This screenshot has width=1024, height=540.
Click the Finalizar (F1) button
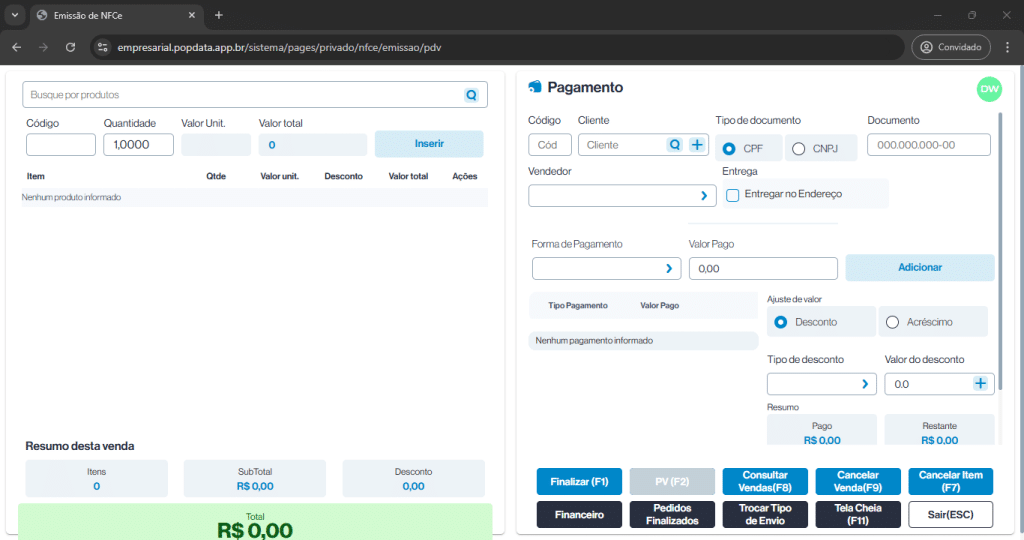tap(579, 482)
